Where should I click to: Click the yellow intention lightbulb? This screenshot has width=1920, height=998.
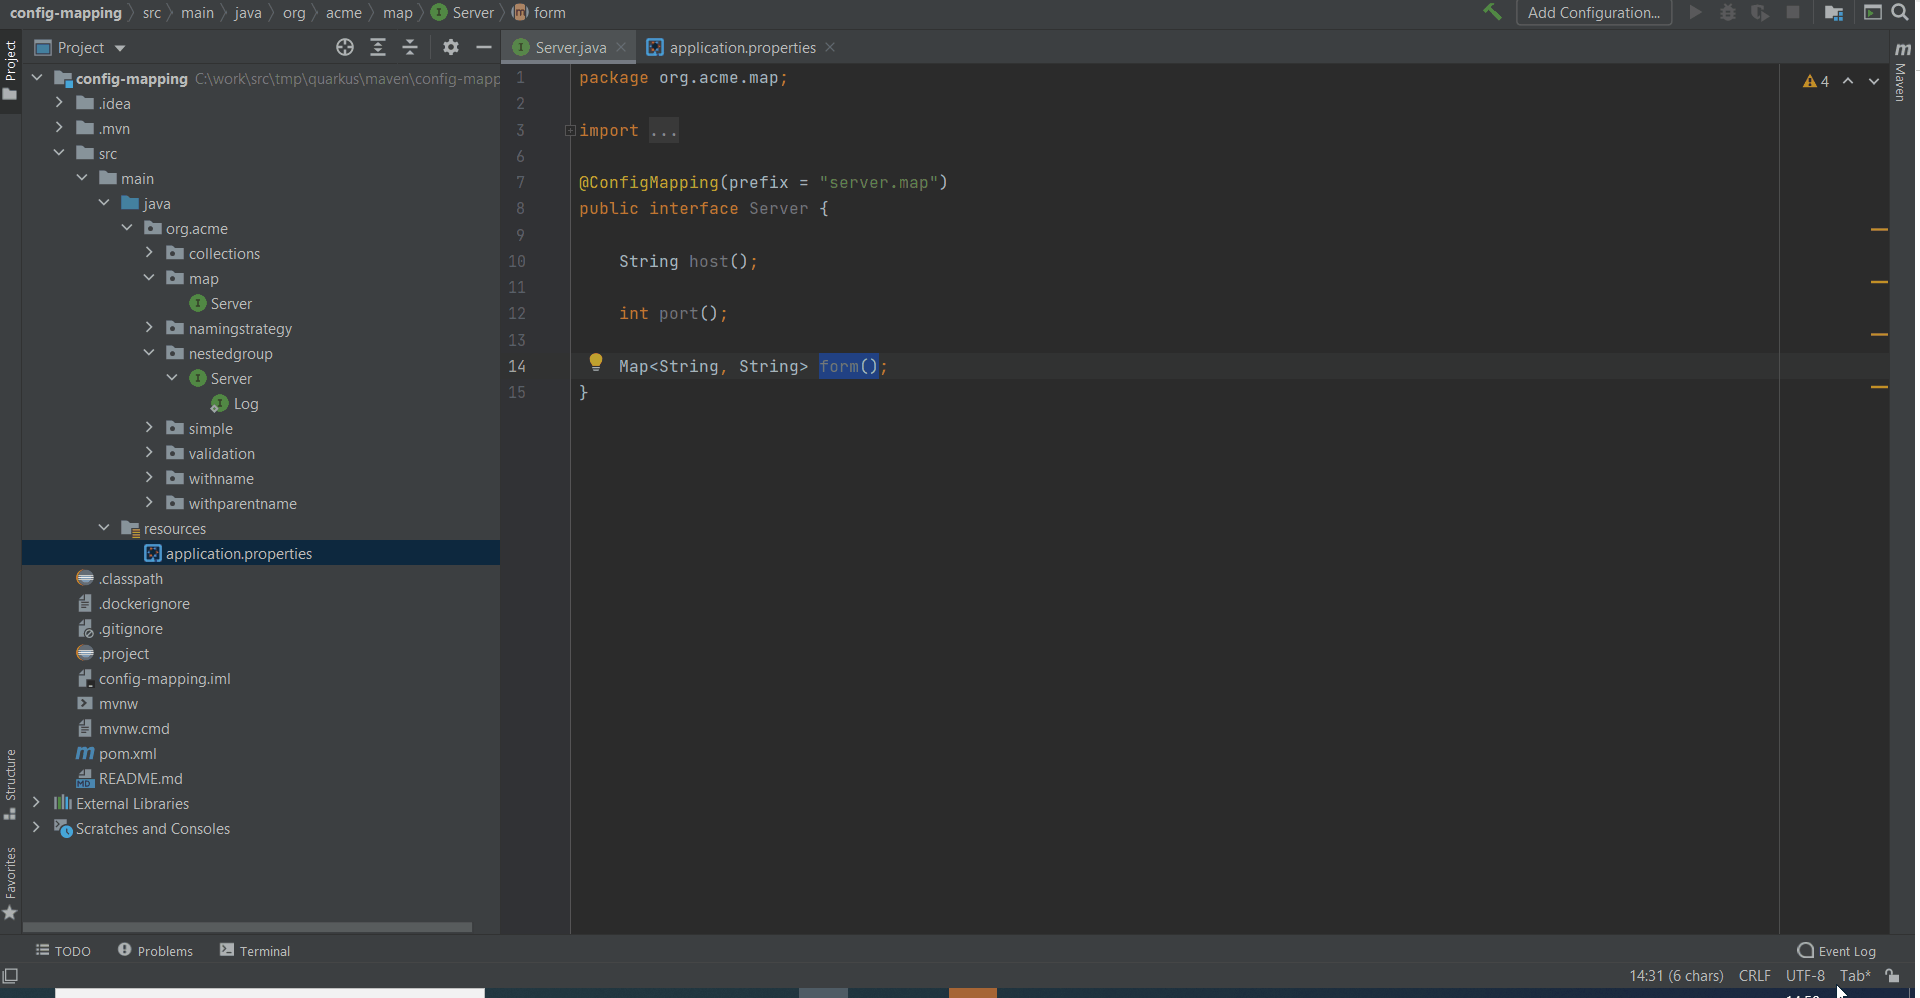596,362
